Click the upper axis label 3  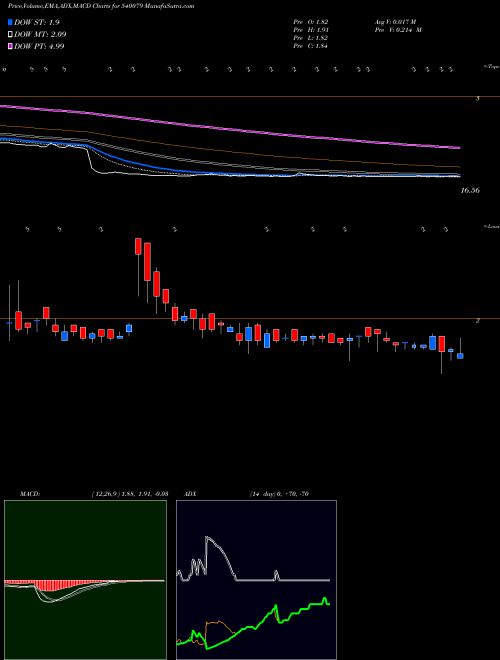point(477,98)
